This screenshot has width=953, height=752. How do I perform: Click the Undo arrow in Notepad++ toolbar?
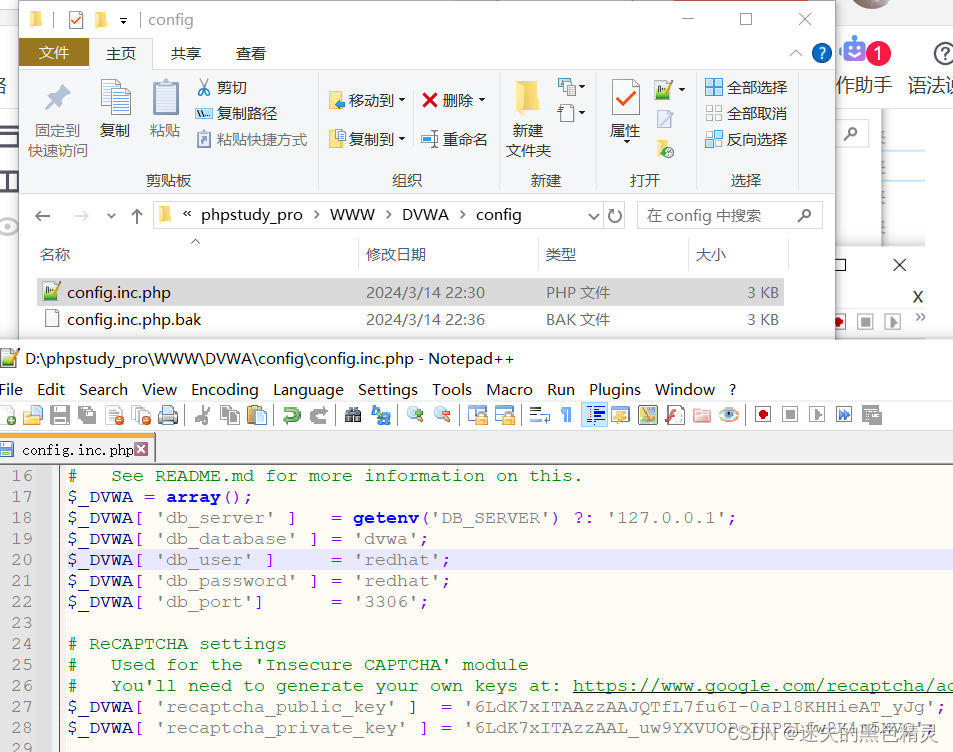292,415
